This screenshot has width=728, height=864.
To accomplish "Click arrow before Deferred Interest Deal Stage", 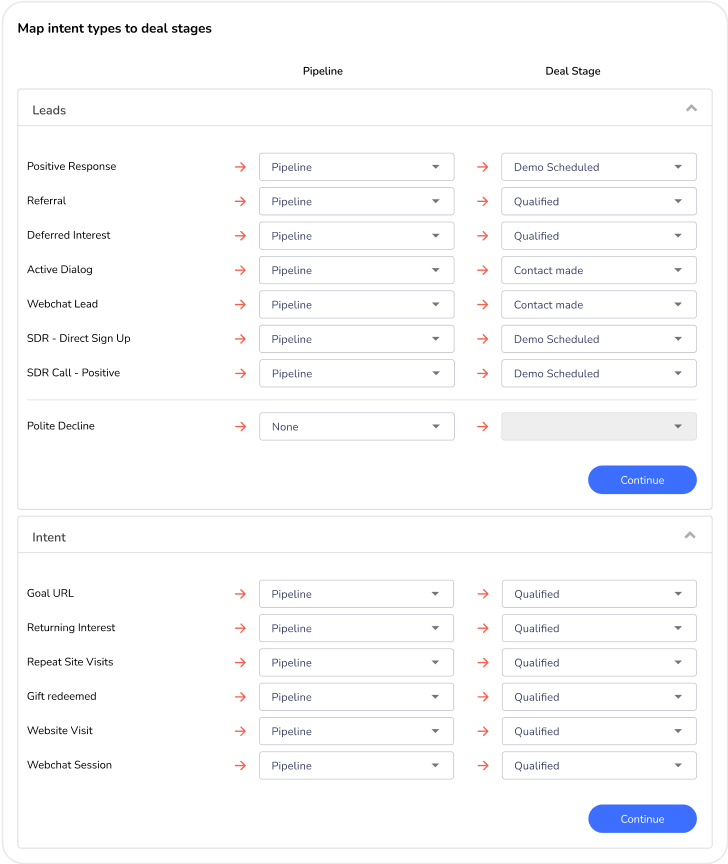I will (x=483, y=236).
